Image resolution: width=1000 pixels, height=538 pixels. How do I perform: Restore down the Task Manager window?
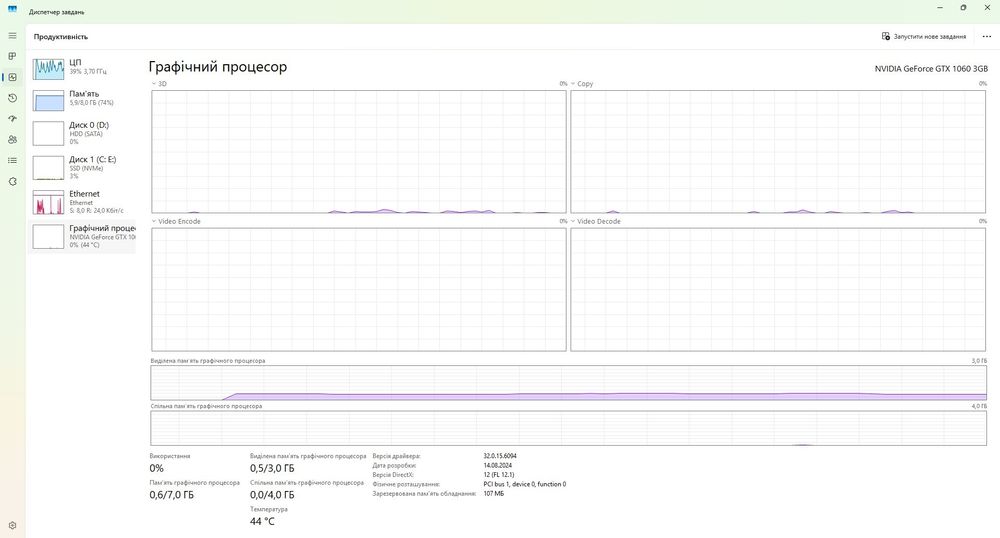963,8
